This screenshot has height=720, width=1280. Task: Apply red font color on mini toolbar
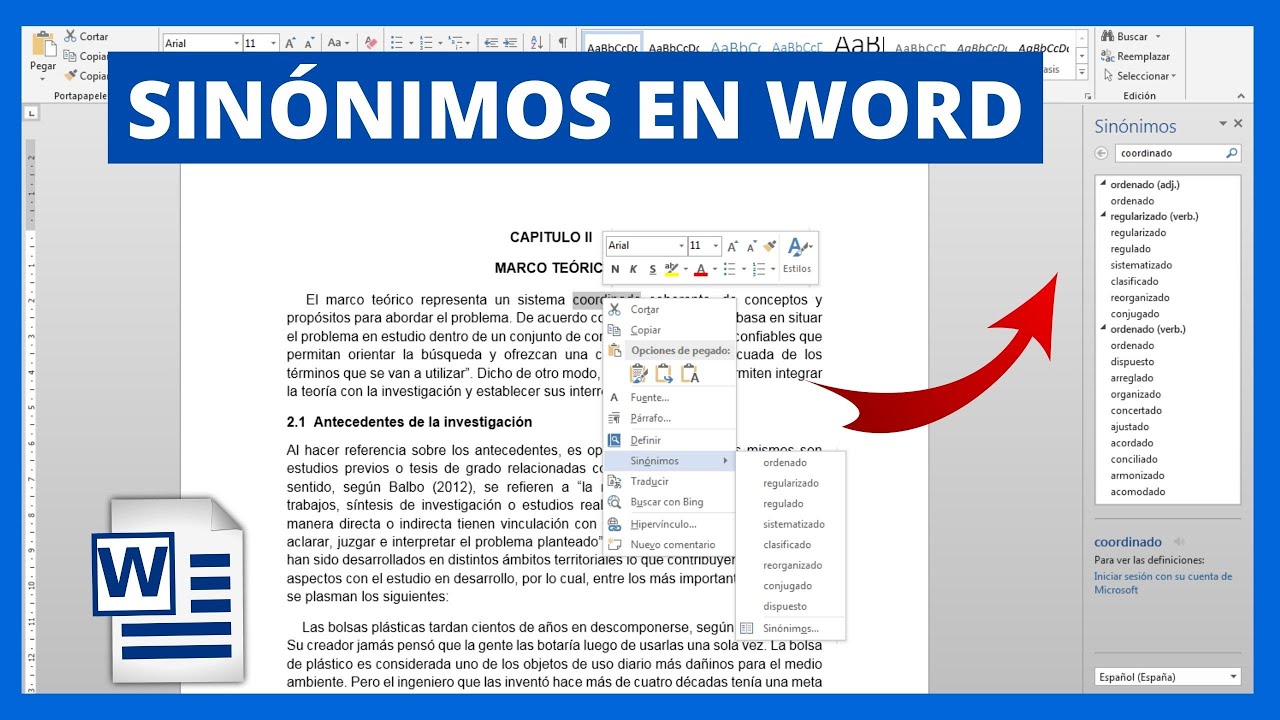click(x=701, y=269)
